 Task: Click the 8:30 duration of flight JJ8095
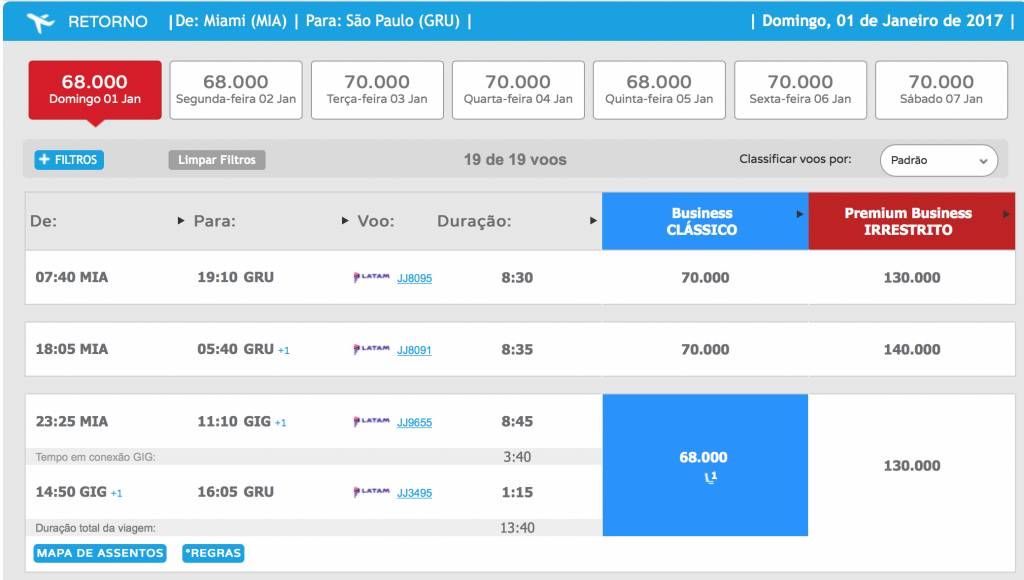point(517,278)
